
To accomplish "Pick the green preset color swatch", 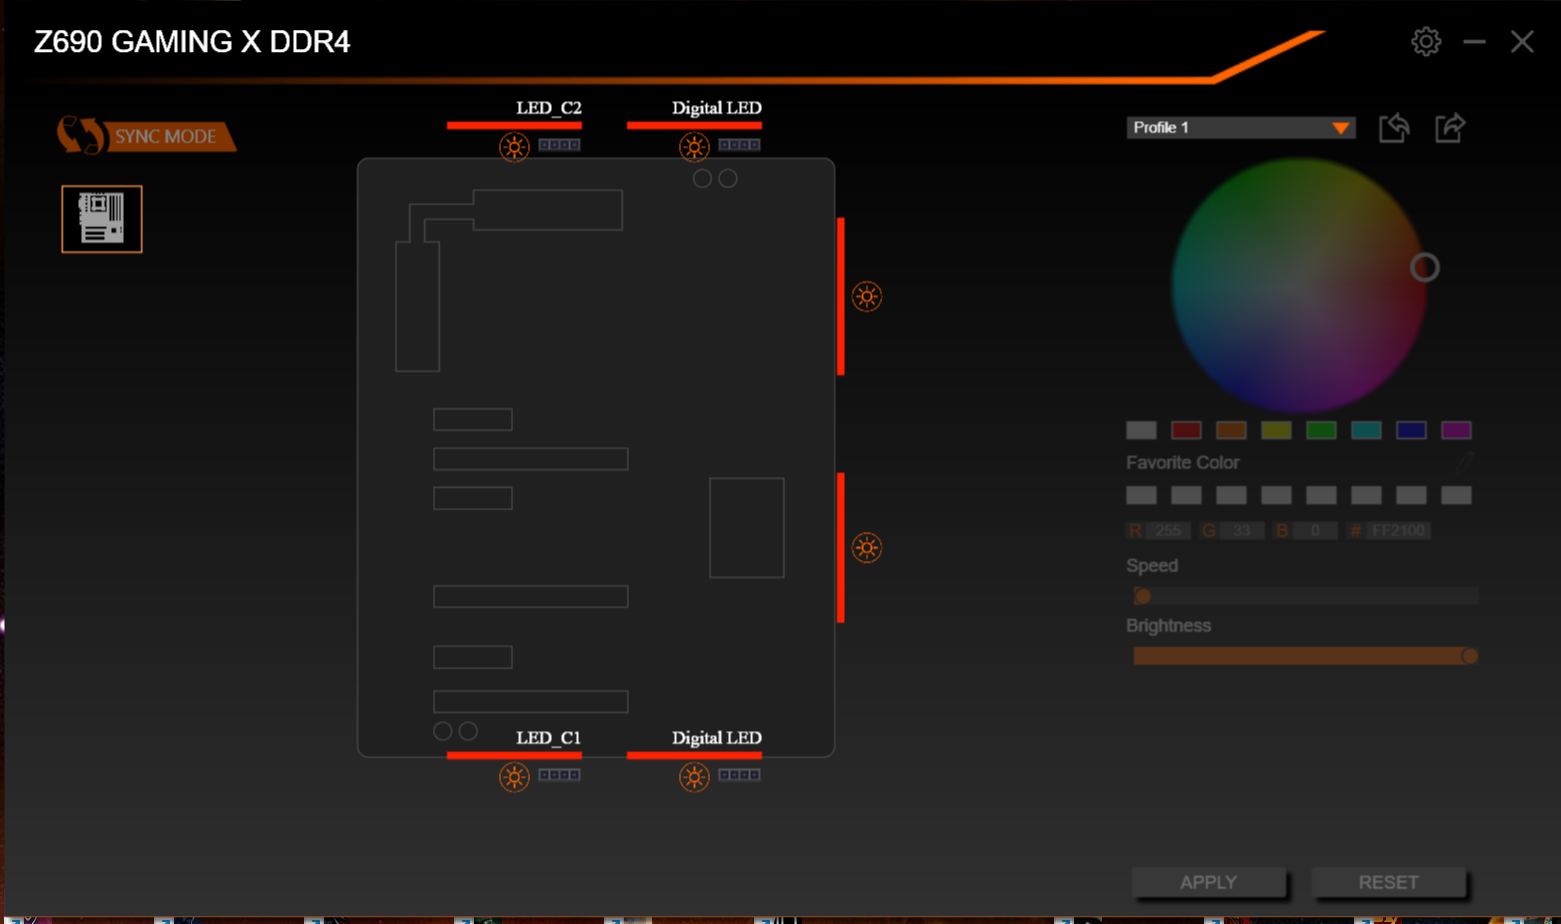I will coord(1321,430).
